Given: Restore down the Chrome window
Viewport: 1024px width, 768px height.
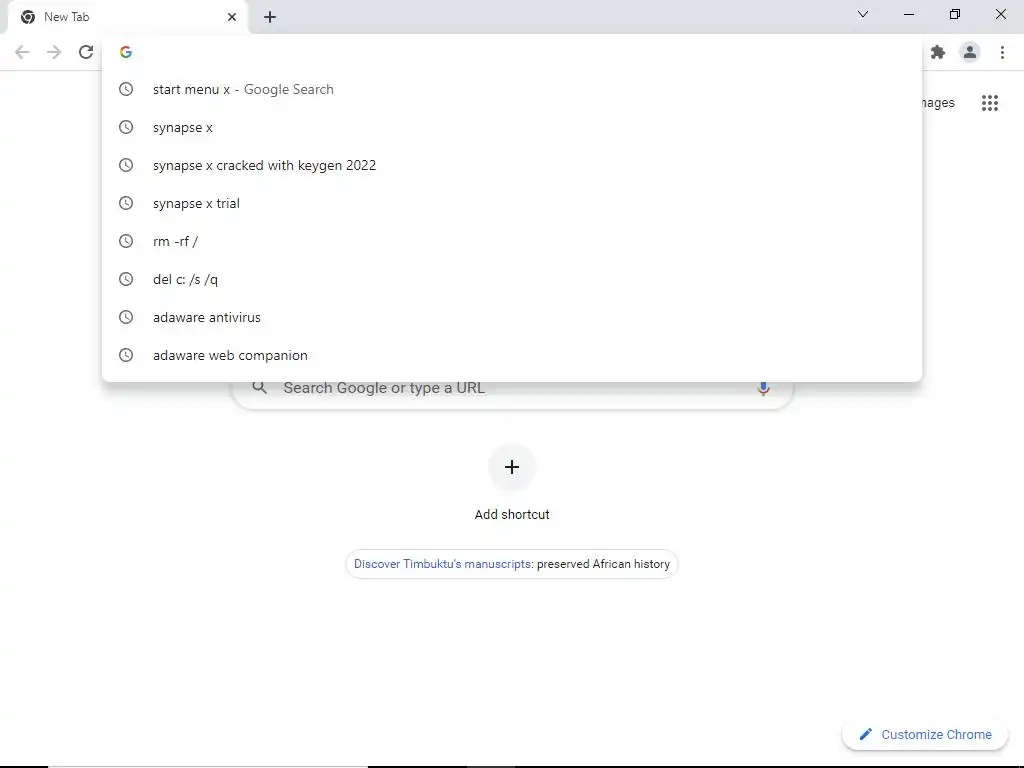Looking at the screenshot, I should click(955, 14).
